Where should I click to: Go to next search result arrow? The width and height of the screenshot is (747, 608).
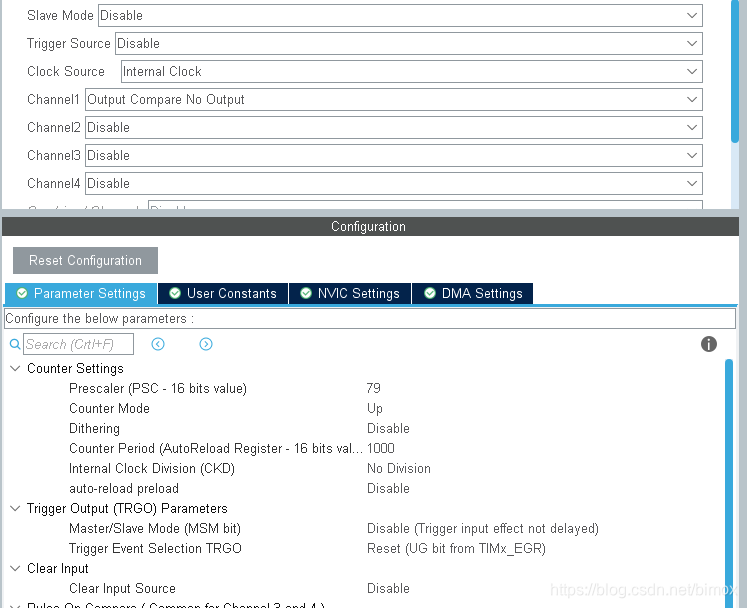[x=206, y=344]
